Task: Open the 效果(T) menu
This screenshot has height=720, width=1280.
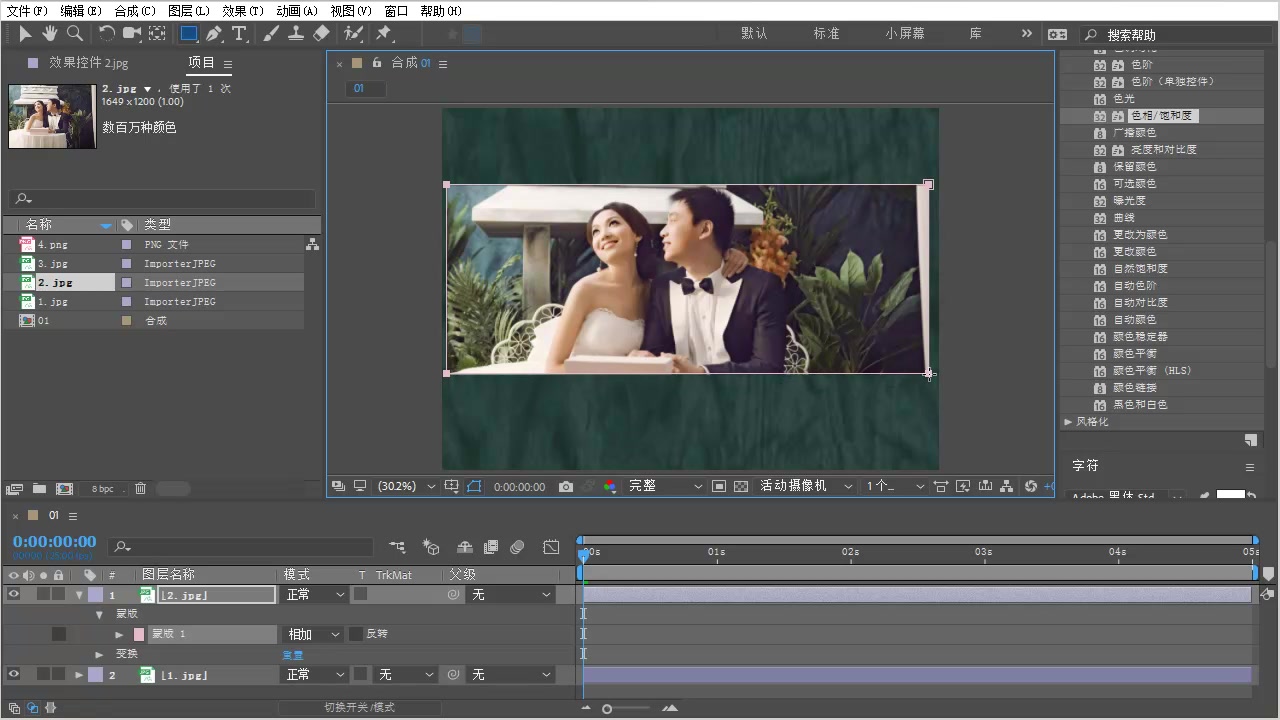Action: [242, 11]
